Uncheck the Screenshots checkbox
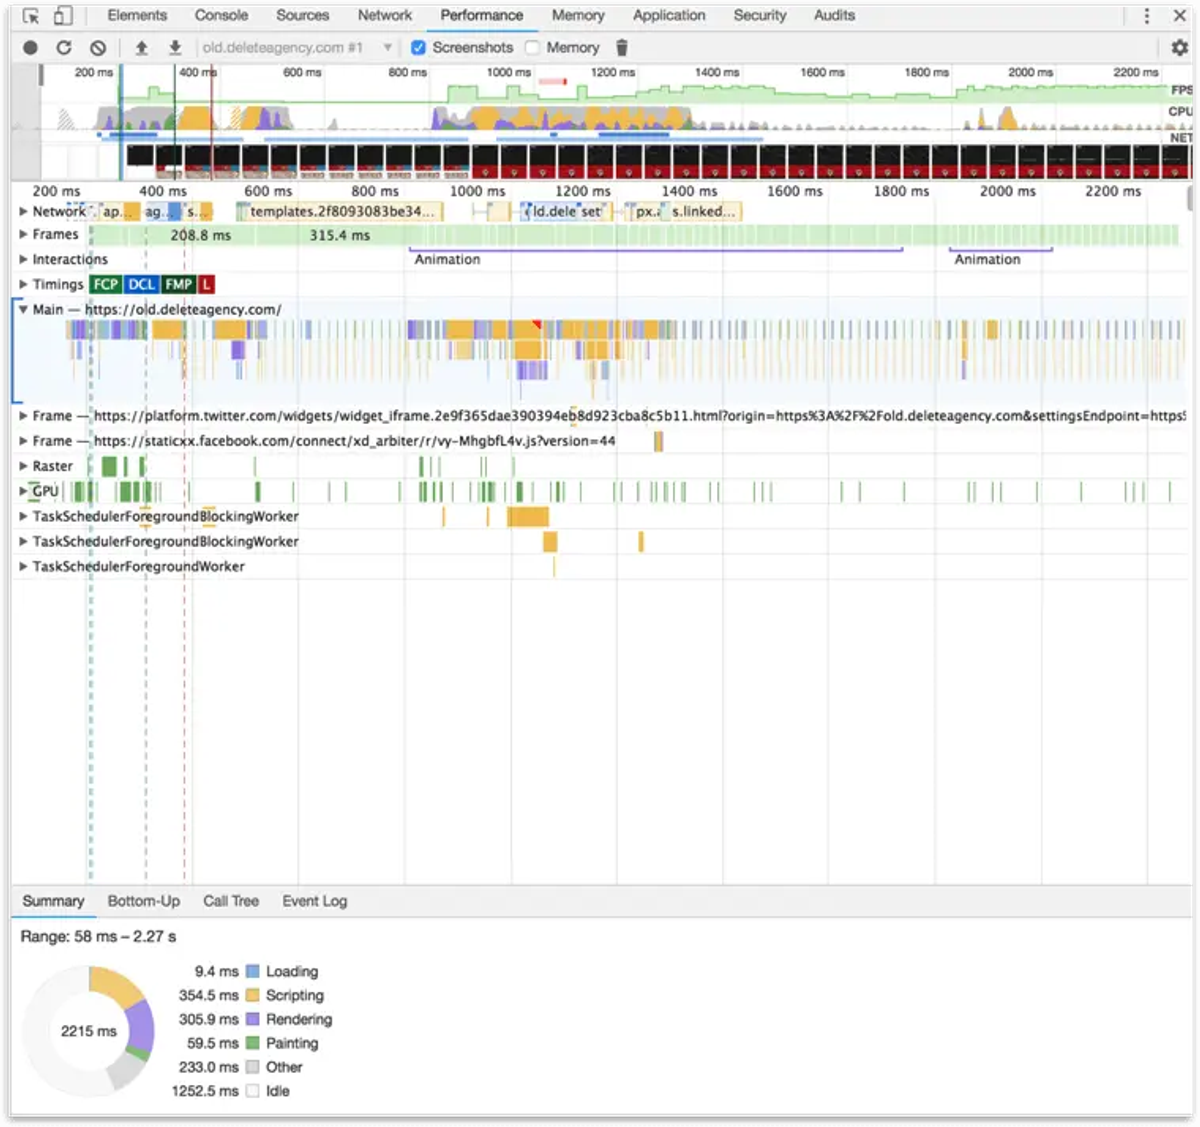 (418, 47)
